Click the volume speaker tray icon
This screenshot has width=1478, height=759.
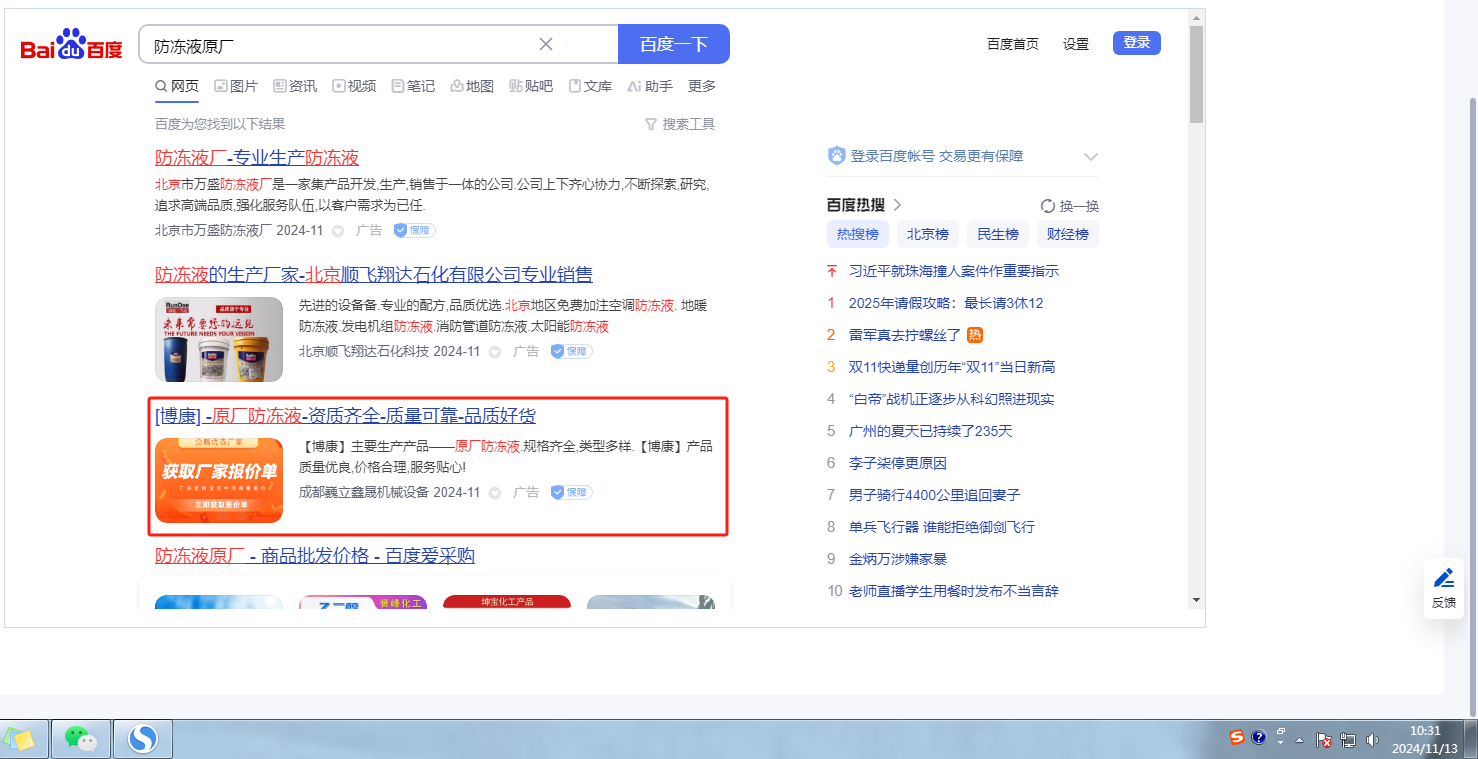(1372, 740)
